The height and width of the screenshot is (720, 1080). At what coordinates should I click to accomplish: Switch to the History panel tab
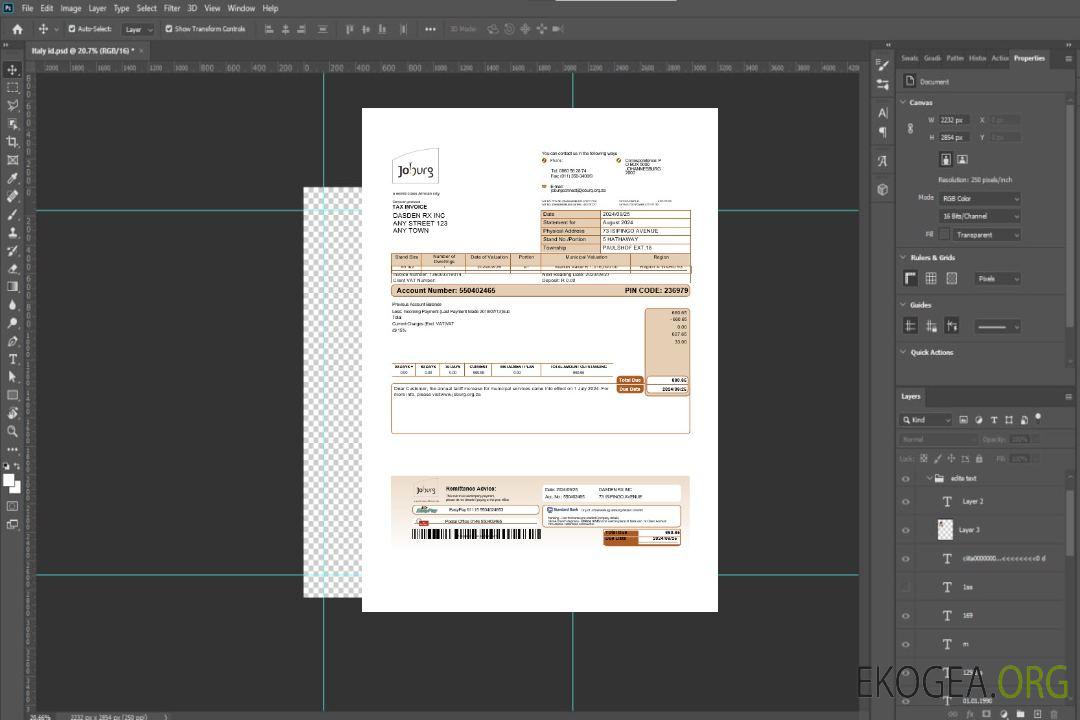point(977,58)
